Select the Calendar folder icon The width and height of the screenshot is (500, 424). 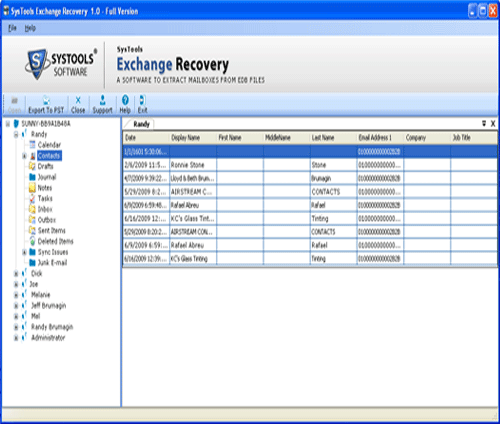pos(32,145)
